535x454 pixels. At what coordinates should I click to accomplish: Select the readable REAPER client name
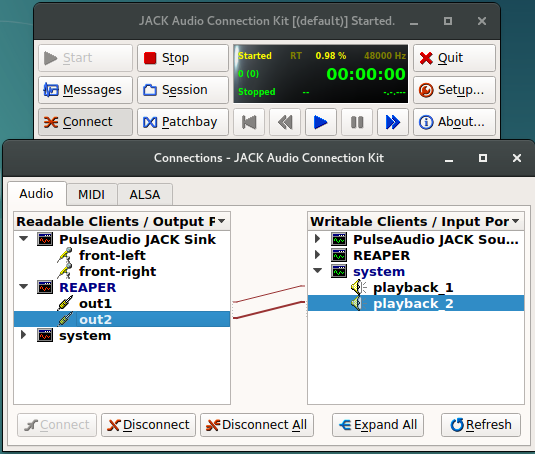pyautogui.click(x=88, y=288)
